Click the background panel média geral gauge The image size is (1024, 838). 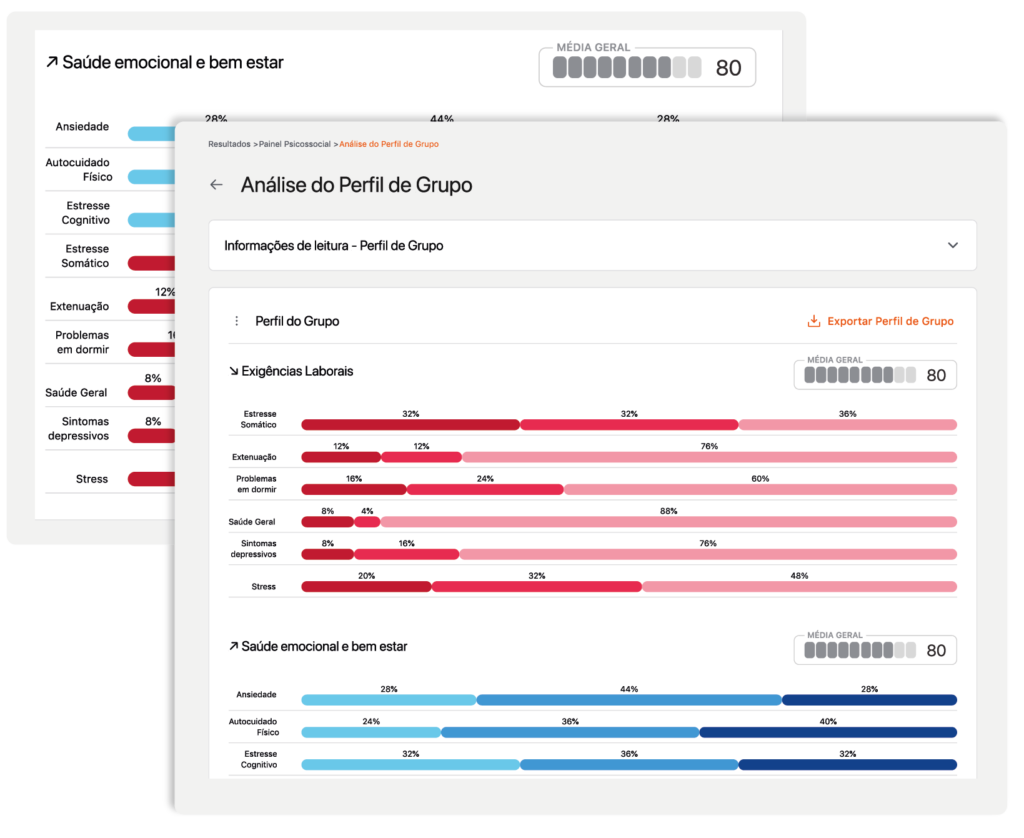(x=646, y=68)
